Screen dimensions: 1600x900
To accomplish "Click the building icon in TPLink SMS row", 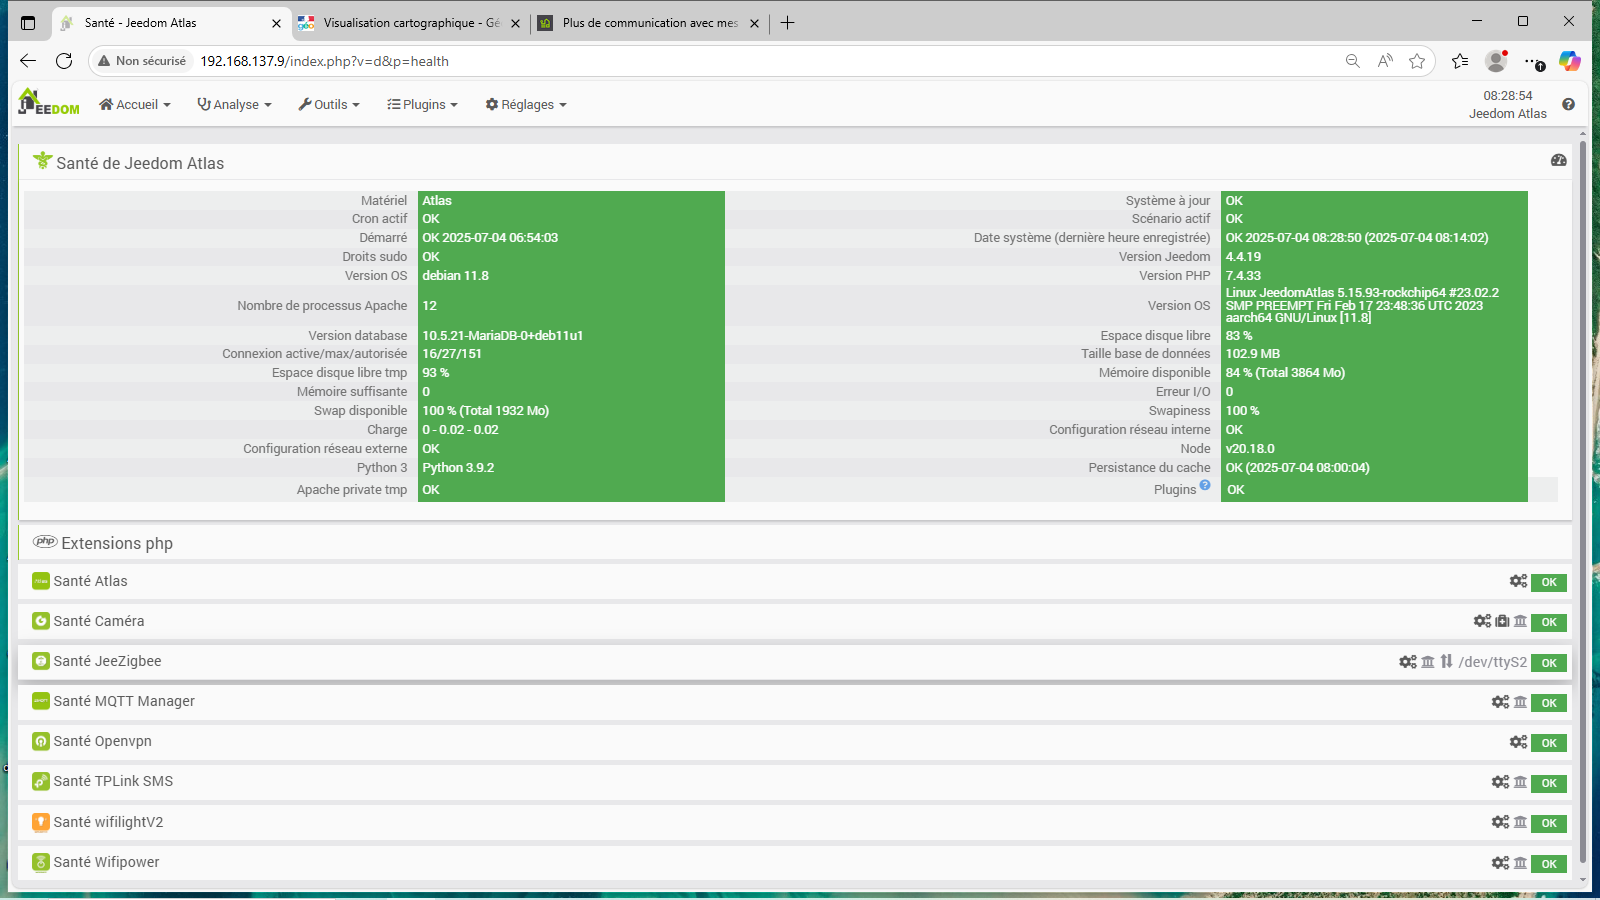I will (x=1520, y=782).
